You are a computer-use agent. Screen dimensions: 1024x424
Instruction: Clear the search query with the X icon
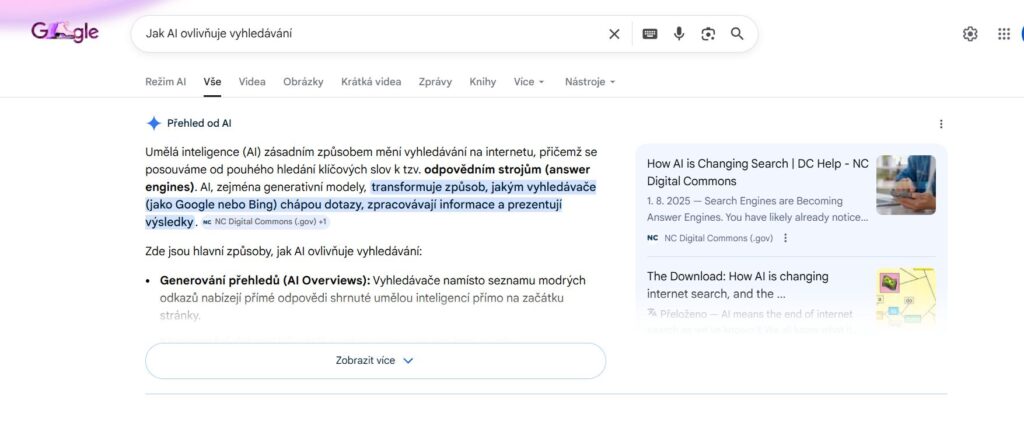point(614,34)
